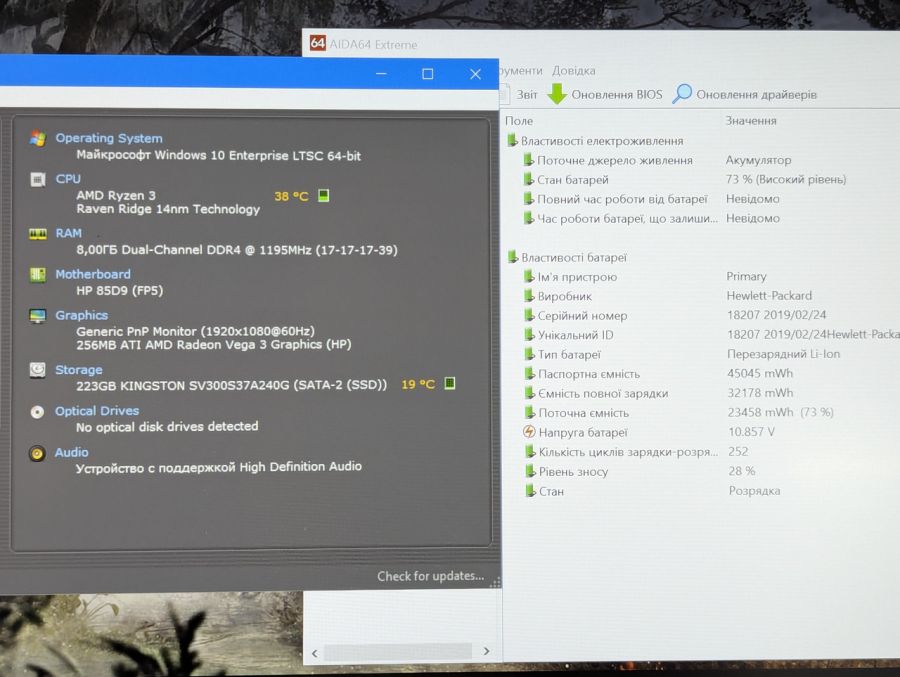The width and height of the screenshot is (900, 677).
Task: Open the Operating System section link
Action: click(x=109, y=138)
